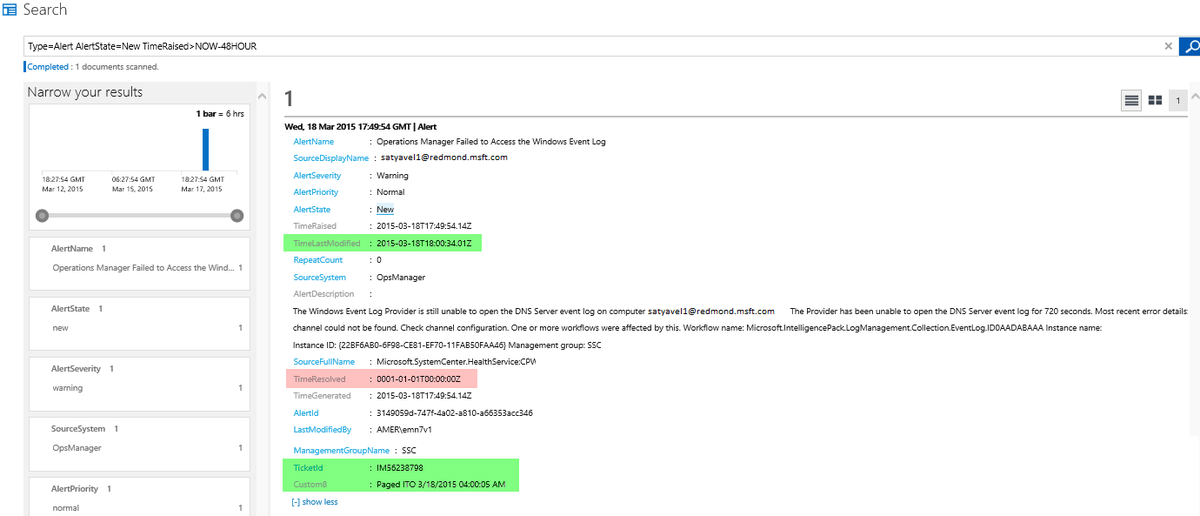Switch to tile/grid view layout icon
1200x516 pixels.
(x=1154, y=100)
